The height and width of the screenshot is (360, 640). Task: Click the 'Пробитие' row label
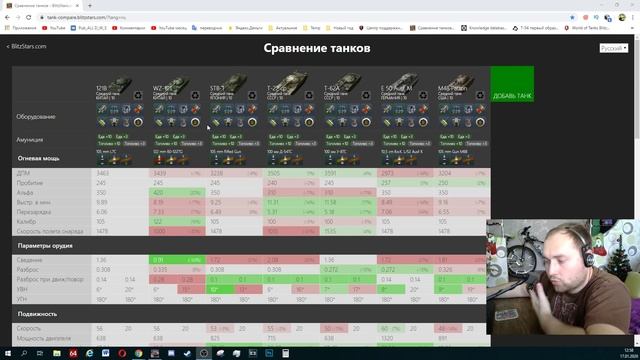click(x=30, y=183)
